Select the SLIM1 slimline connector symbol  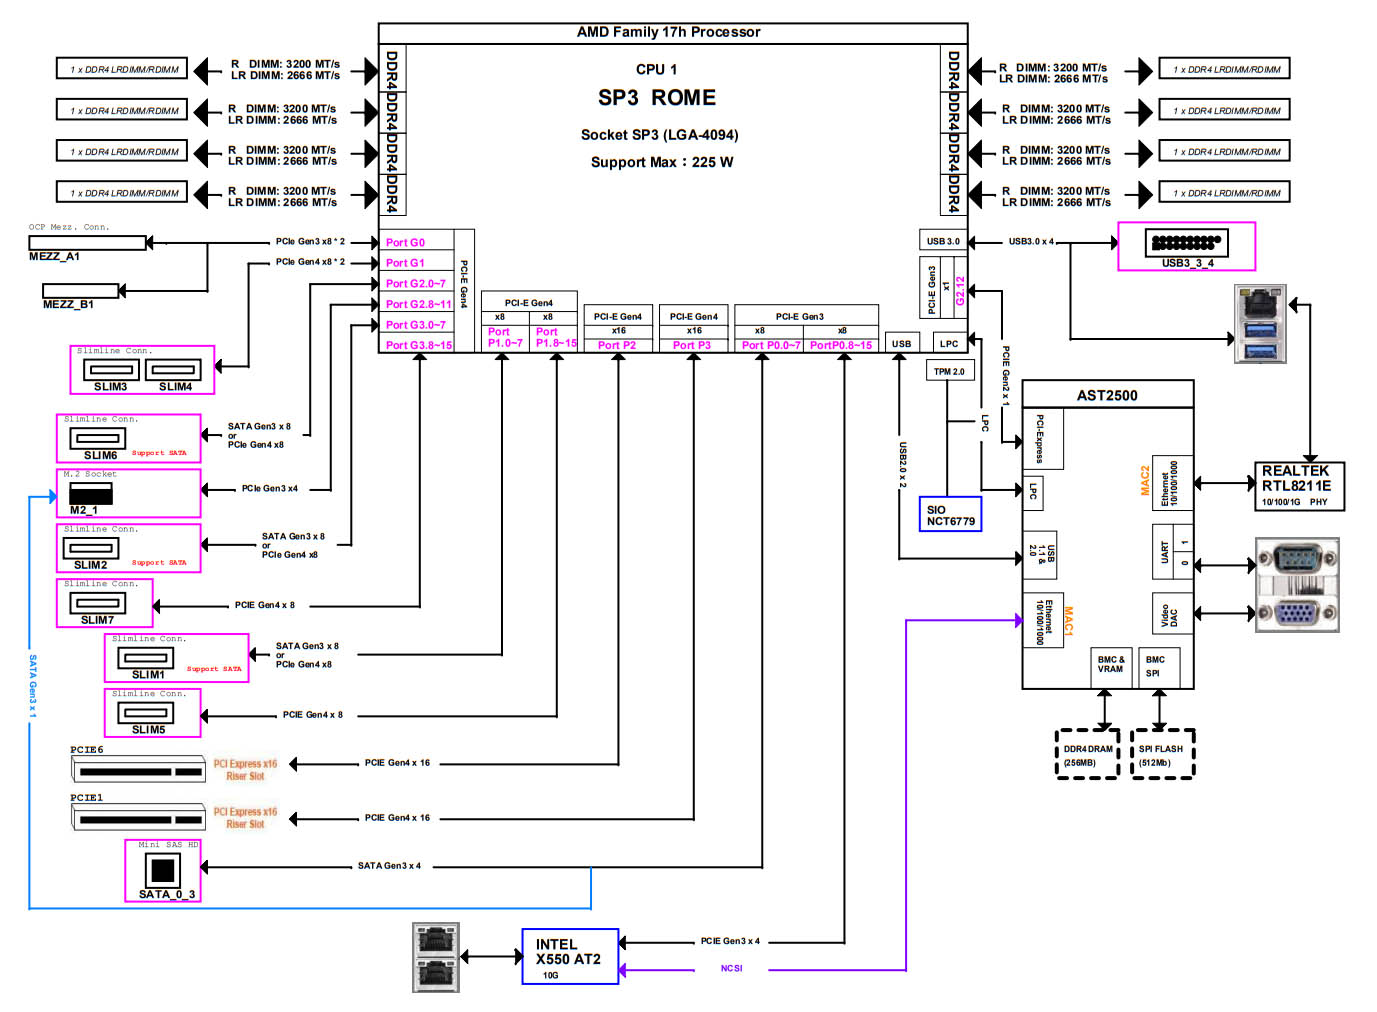146,658
